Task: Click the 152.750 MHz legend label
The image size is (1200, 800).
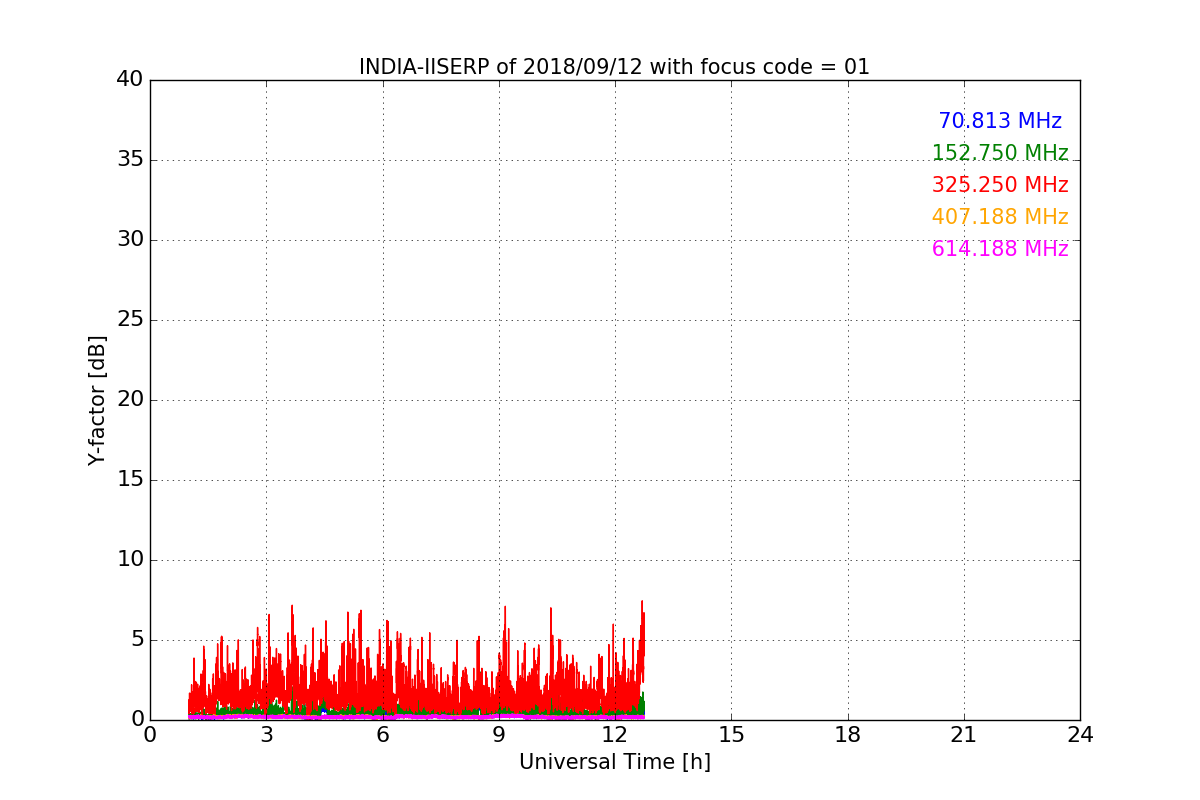Action: [x=1000, y=153]
